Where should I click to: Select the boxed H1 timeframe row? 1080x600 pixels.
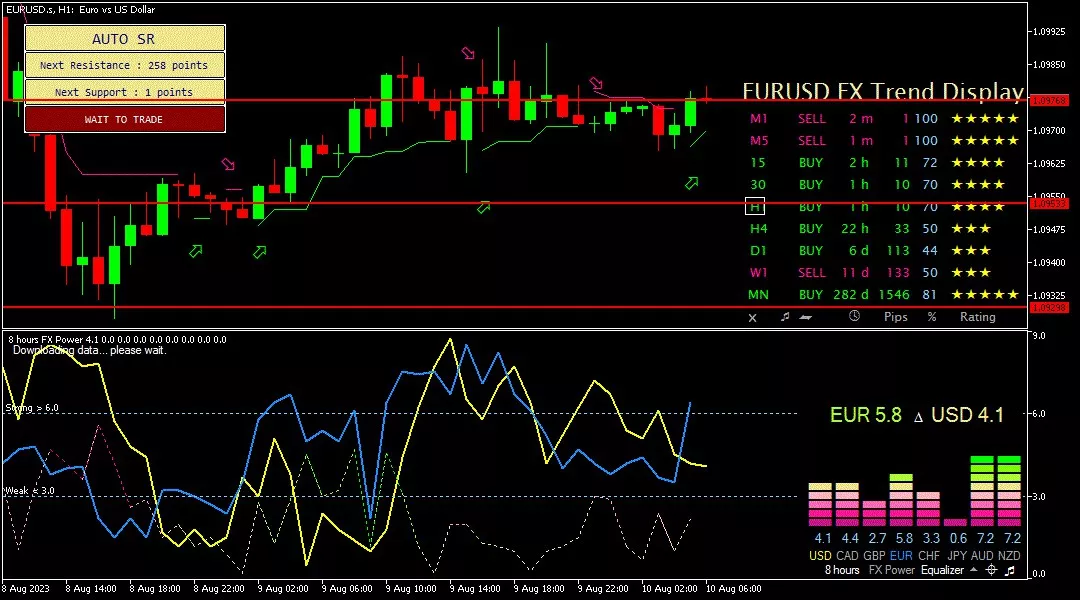click(x=755, y=206)
